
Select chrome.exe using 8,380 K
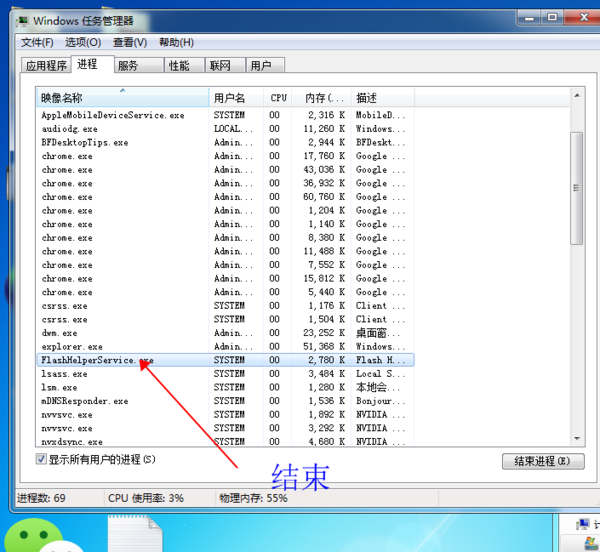(x=225, y=238)
